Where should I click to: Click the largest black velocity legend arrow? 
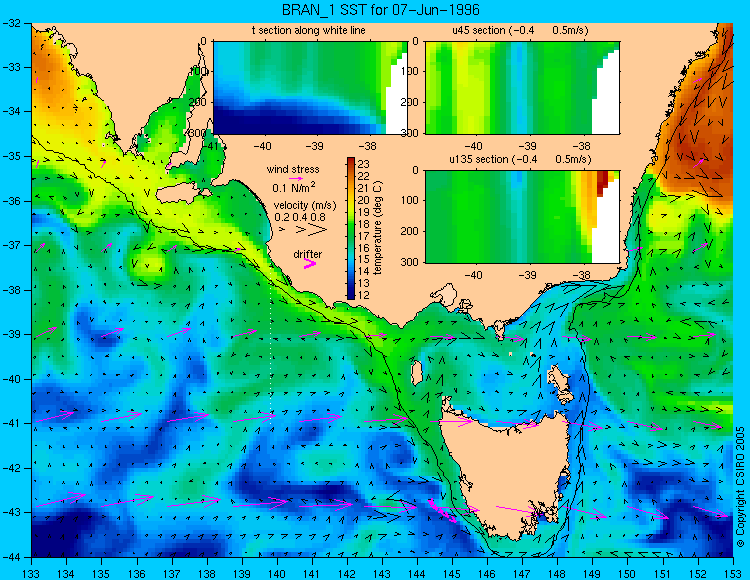(317, 230)
